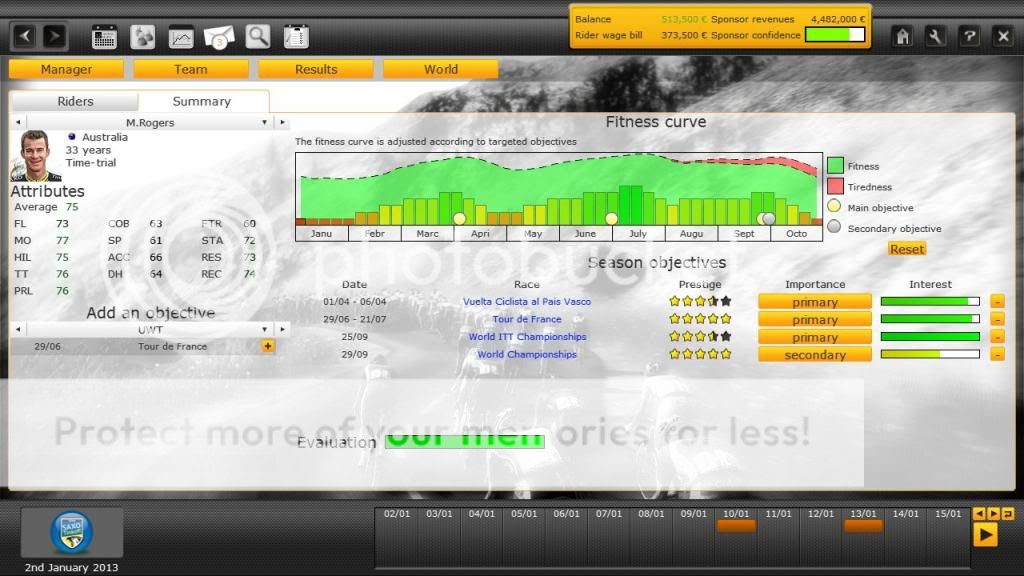Switch to the Riders tab
1024x576 pixels.
coord(75,101)
